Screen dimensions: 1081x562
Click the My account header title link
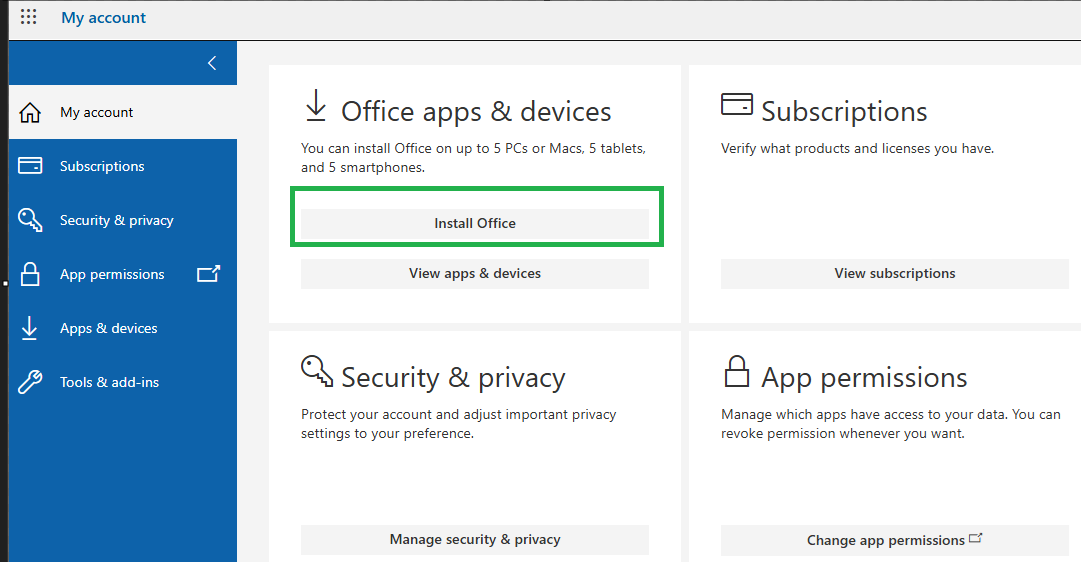(x=103, y=18)
